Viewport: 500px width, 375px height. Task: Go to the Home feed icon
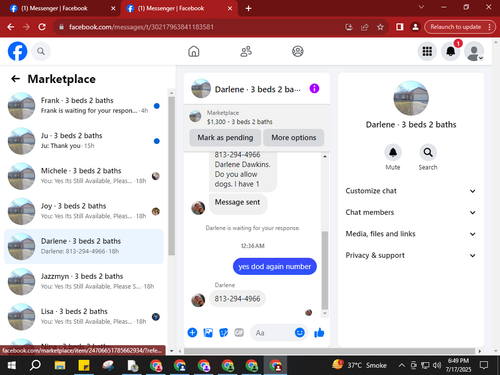[x=194, y=51]
